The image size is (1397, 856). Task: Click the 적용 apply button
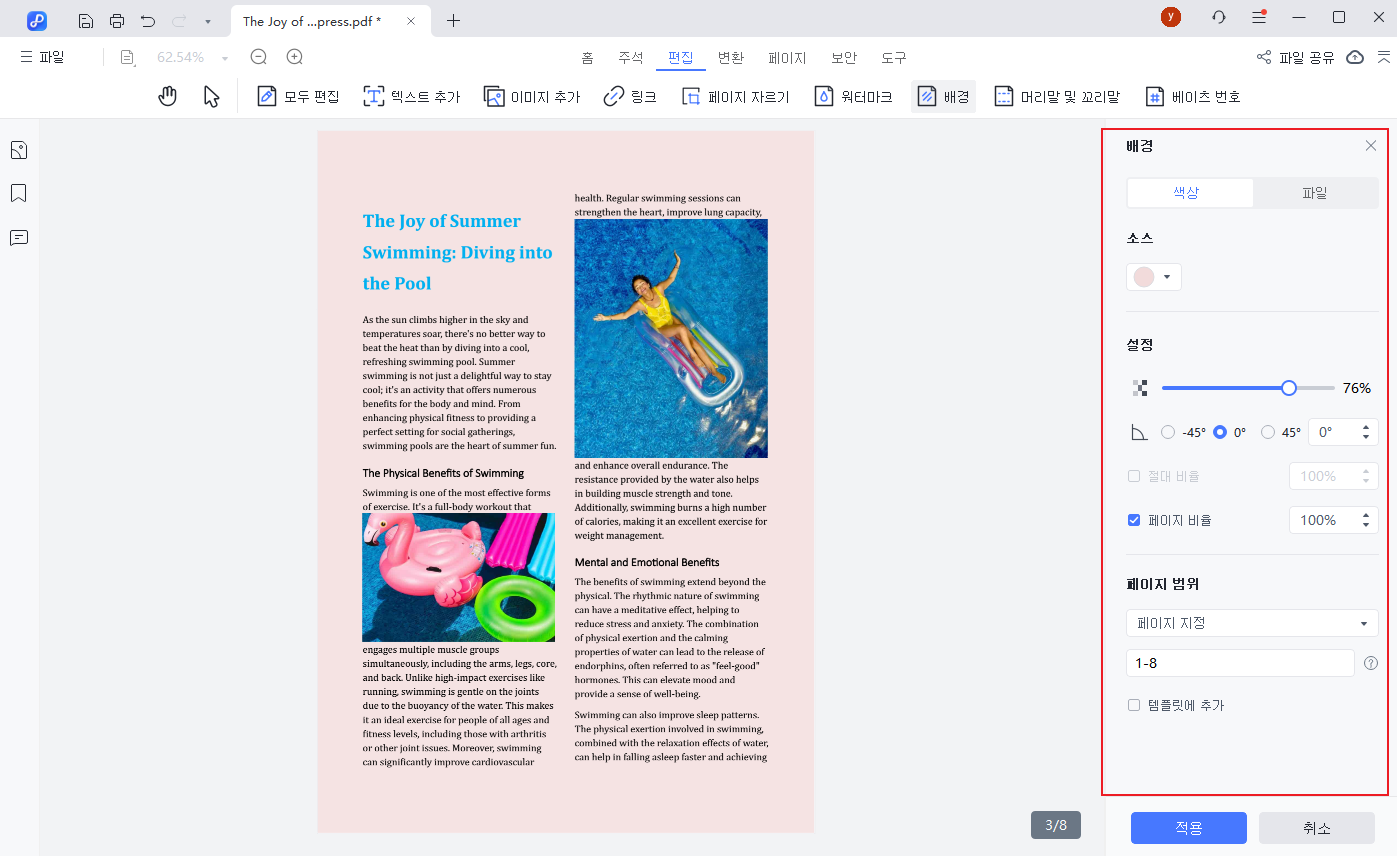point(1188,828)
